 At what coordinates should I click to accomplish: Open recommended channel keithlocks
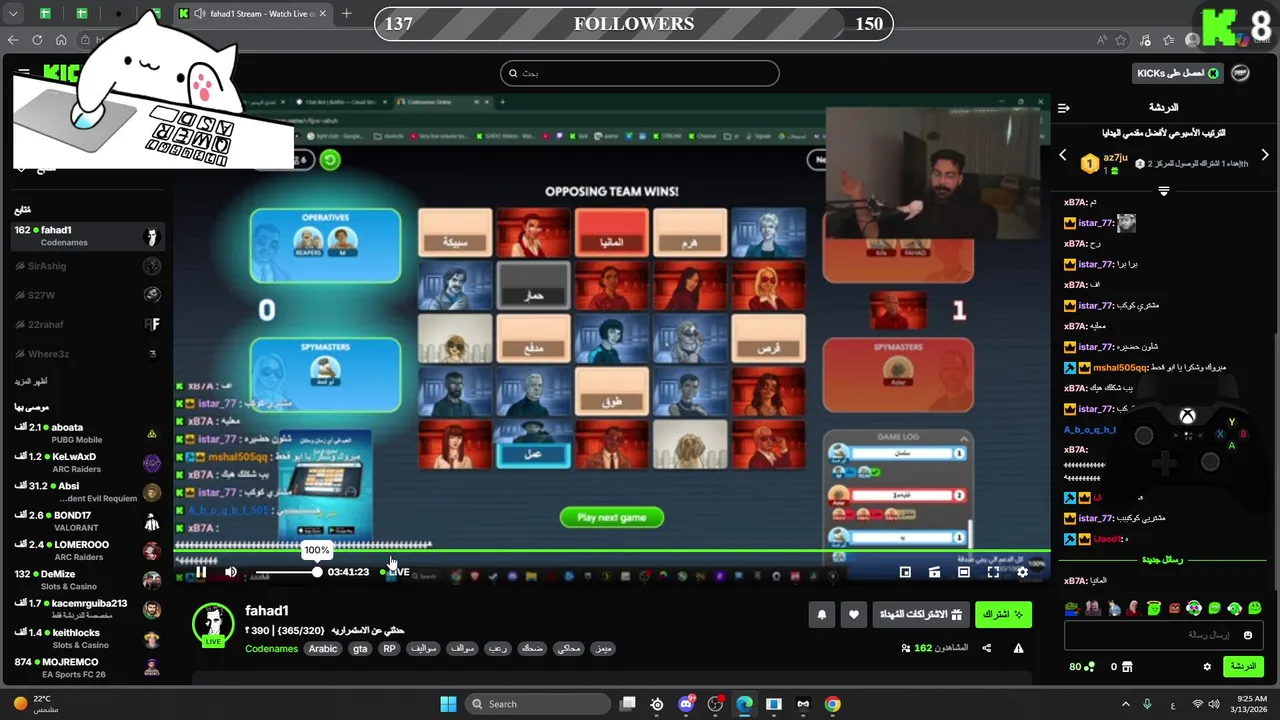(88, 638)
